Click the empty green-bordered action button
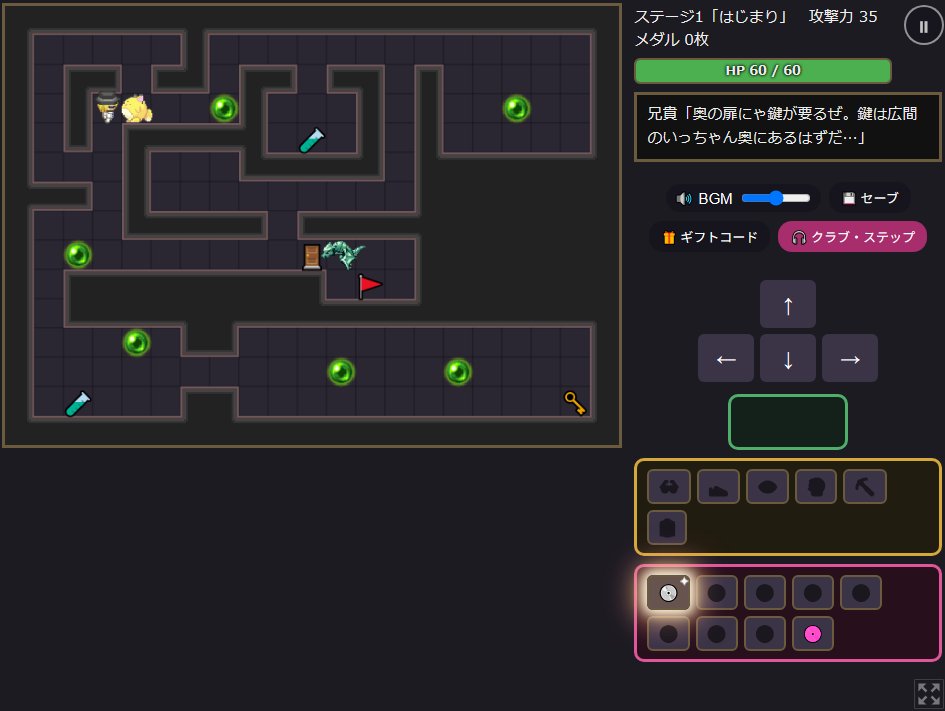Image resolution: width=945 pixels, height=711 pixels. [x=788, y=422]
